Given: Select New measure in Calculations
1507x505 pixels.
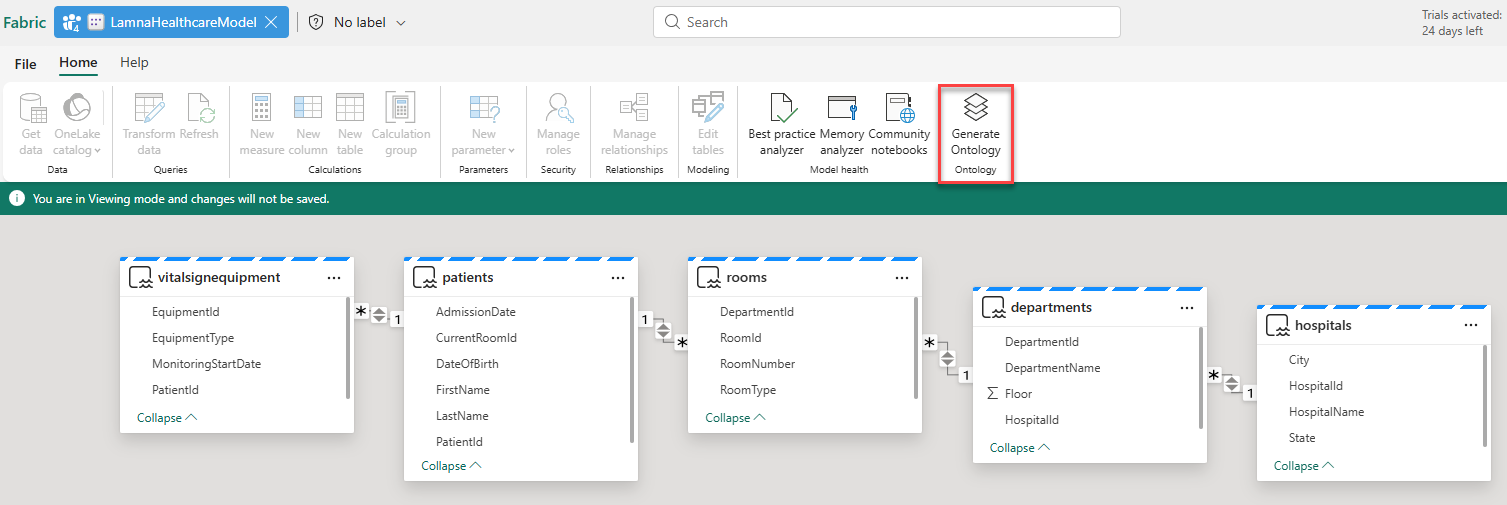Looking at the screenshot, I should [262, 125].
